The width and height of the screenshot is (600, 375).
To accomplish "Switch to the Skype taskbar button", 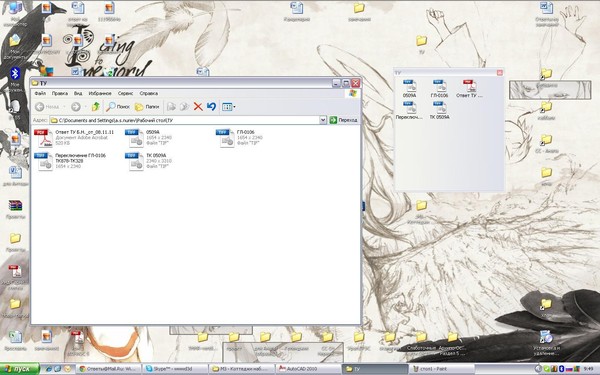I will [x=175, y=369].
